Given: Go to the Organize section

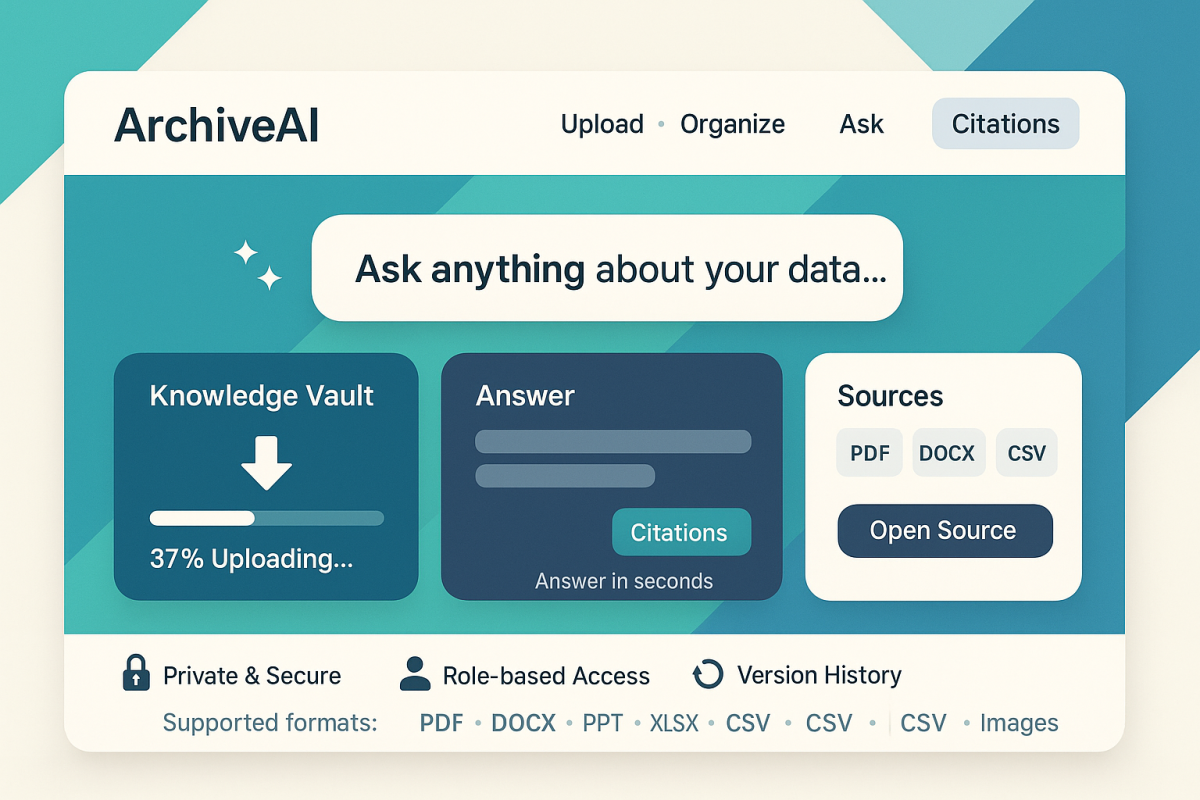Looking at the screenshot, I should (x=732, y=124).
